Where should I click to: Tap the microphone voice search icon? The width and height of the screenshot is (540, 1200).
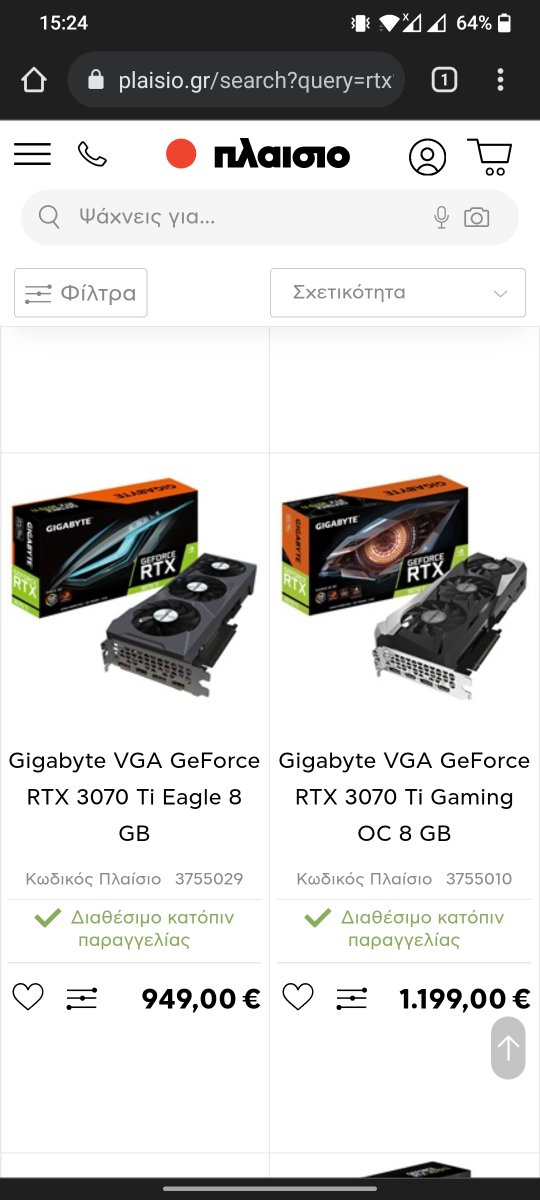click(441, 217)
